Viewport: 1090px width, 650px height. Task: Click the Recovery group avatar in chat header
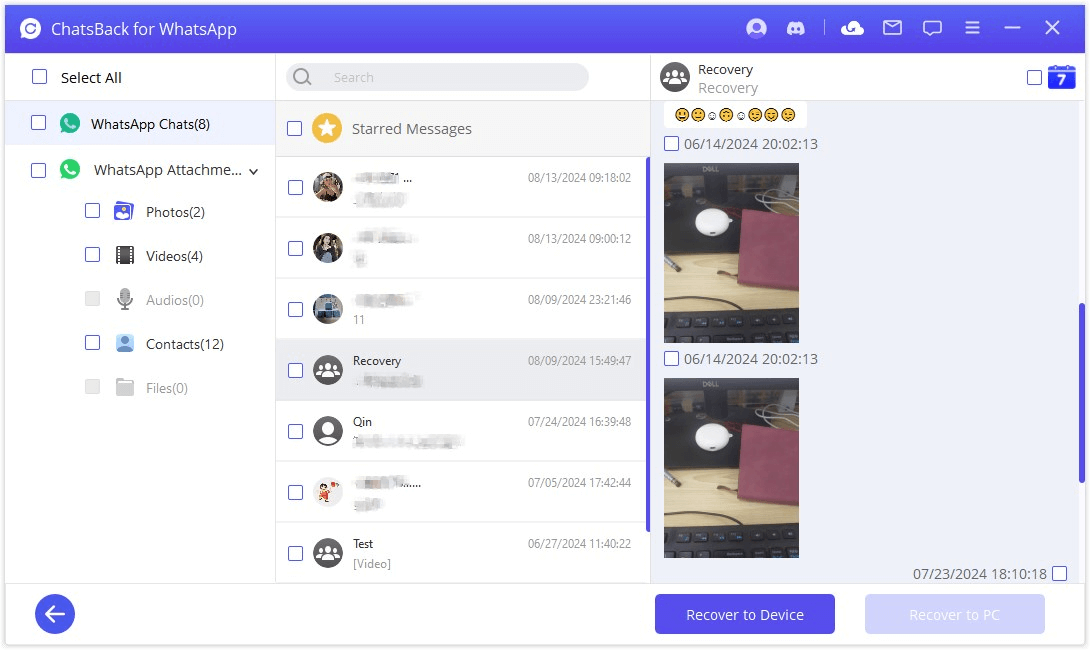(675, 77)
